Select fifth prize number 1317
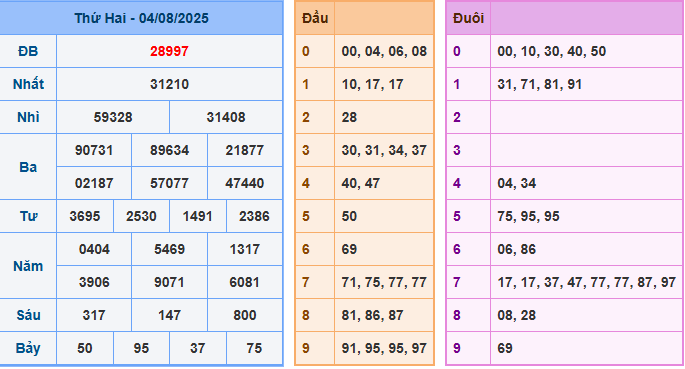Image resolution: width=685 pixels, height=369 pixels. tap(245, 249)
